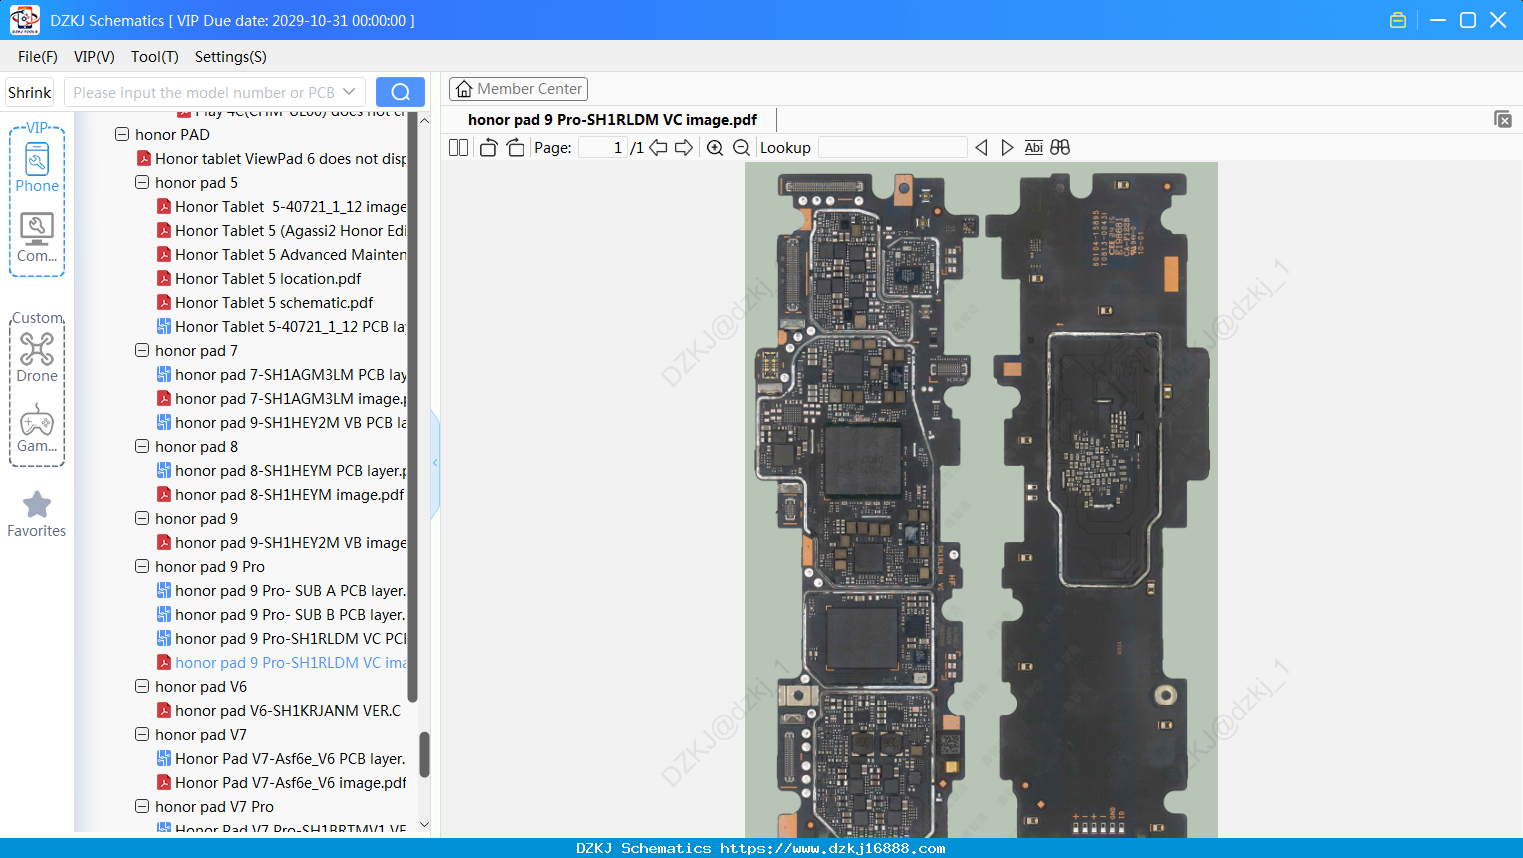This screenshot has width=1523, height=858.
Task: Open Member Center home button
Action: click(518, 89)
